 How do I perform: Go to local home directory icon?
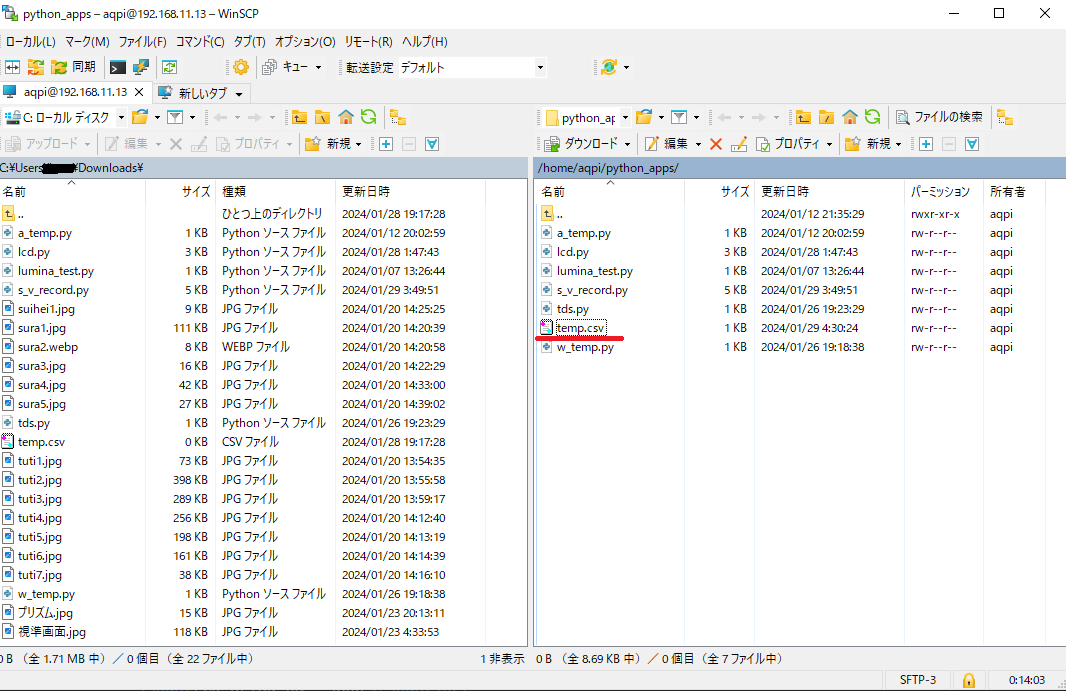tap(345, 118)
